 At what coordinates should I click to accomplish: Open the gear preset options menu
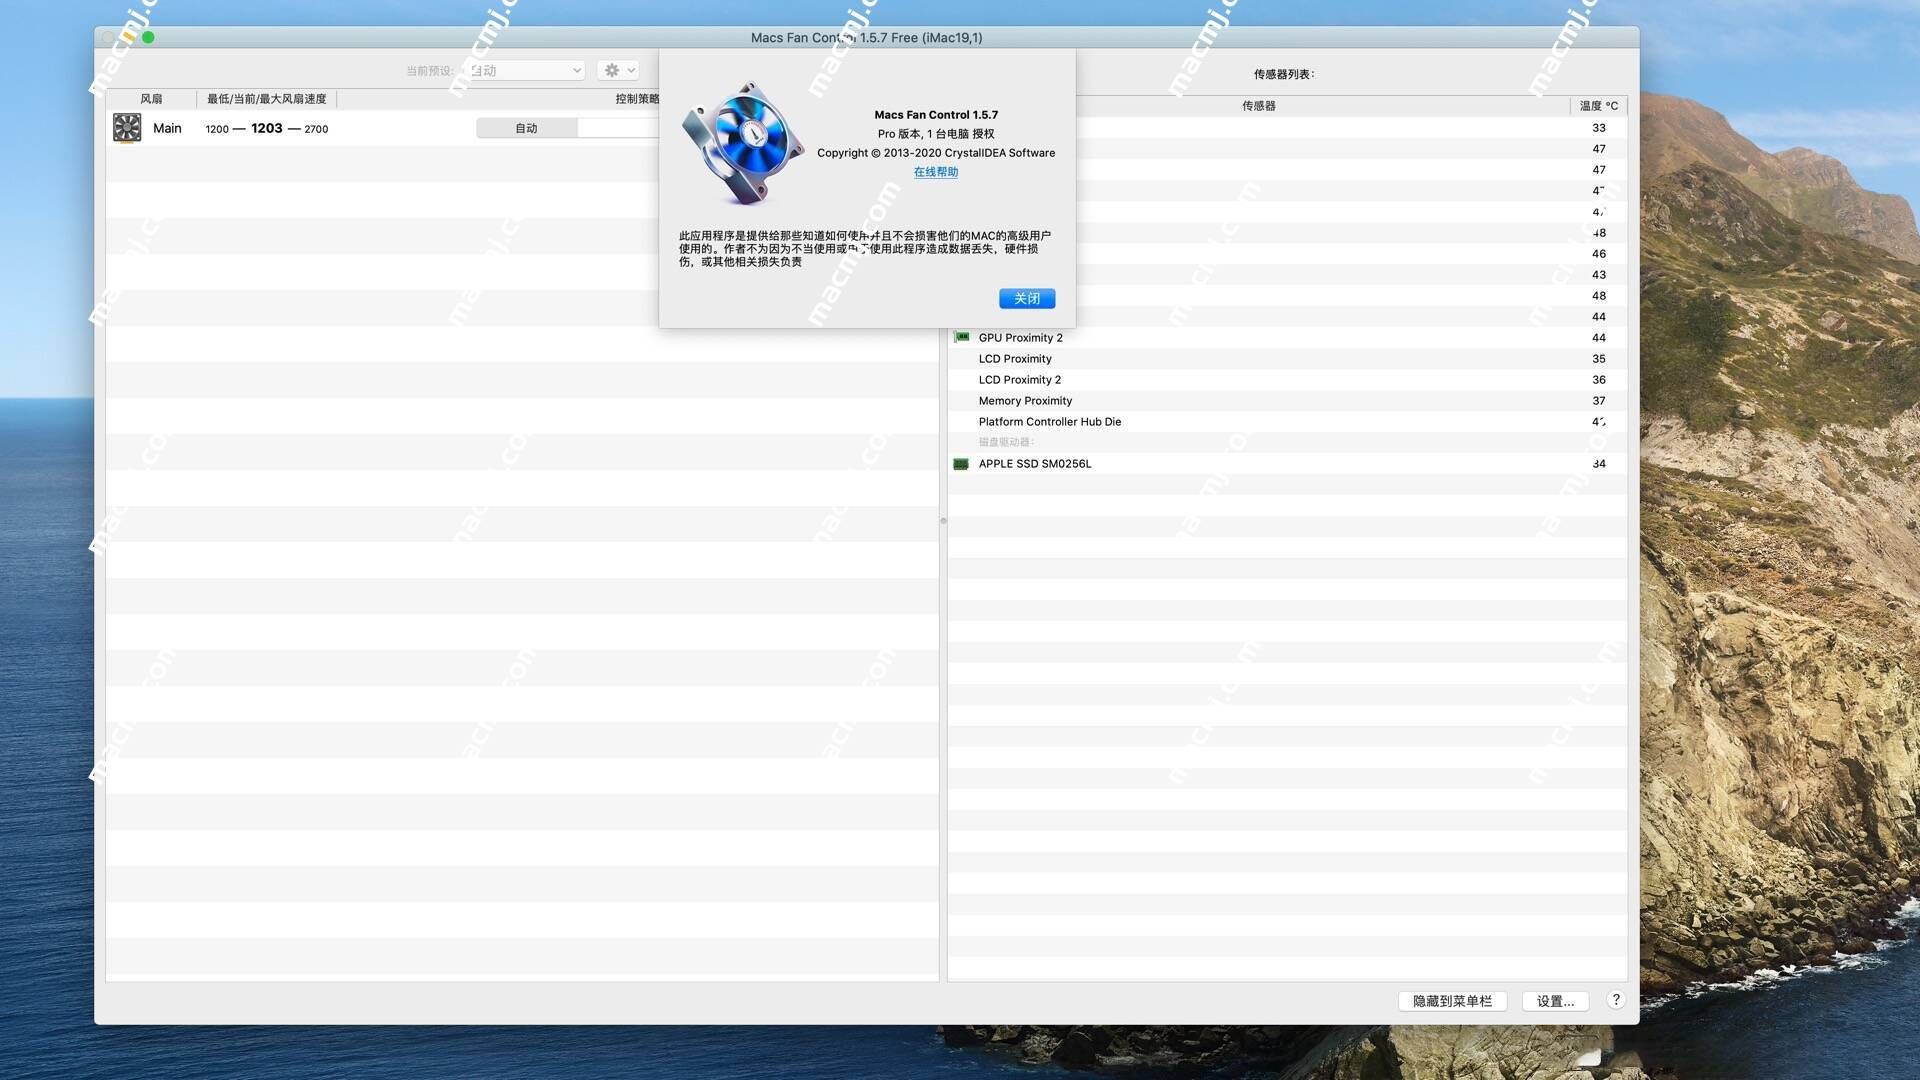(x=619, y=70)
